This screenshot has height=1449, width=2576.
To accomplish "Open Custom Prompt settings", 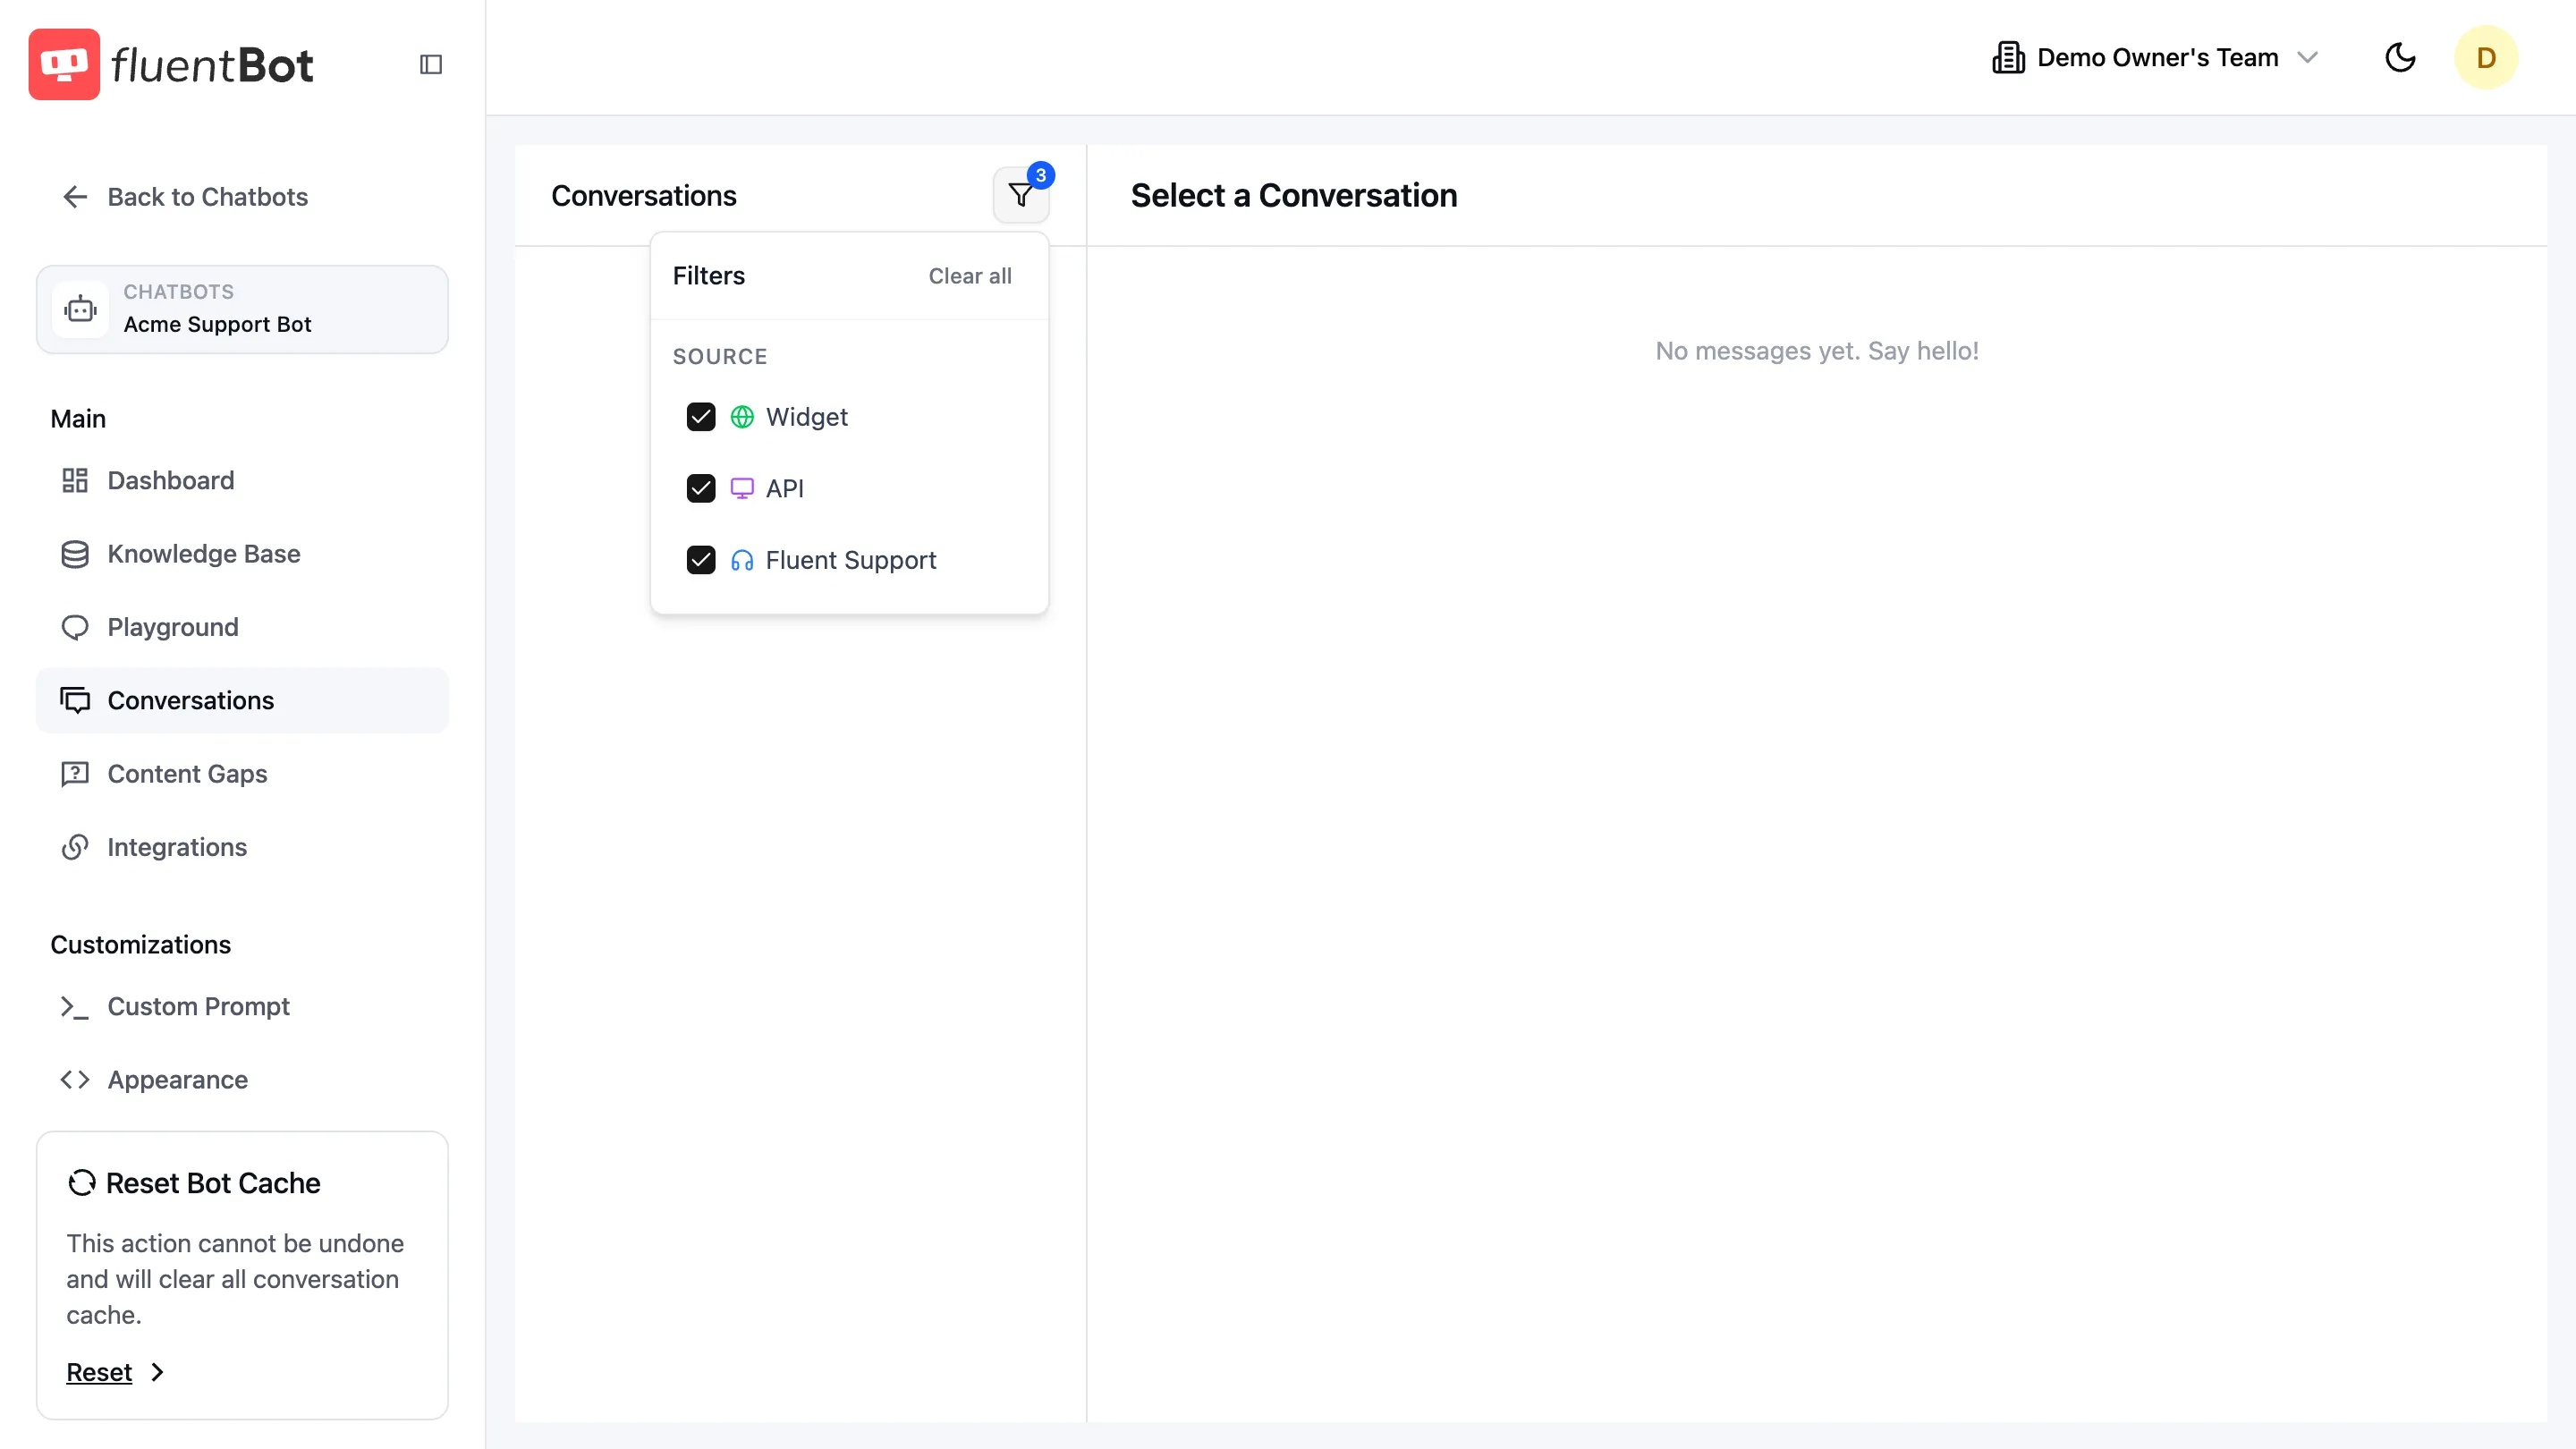I will pos(242,1007).
